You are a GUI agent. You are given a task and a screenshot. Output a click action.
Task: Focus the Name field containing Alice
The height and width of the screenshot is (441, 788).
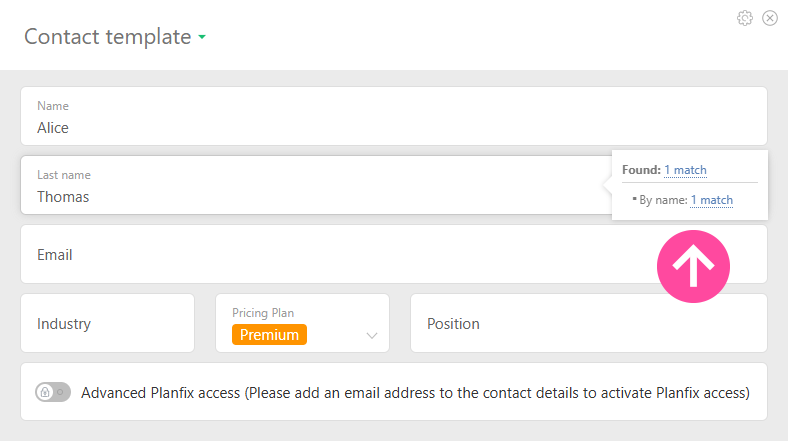click(x=300, y=127)
